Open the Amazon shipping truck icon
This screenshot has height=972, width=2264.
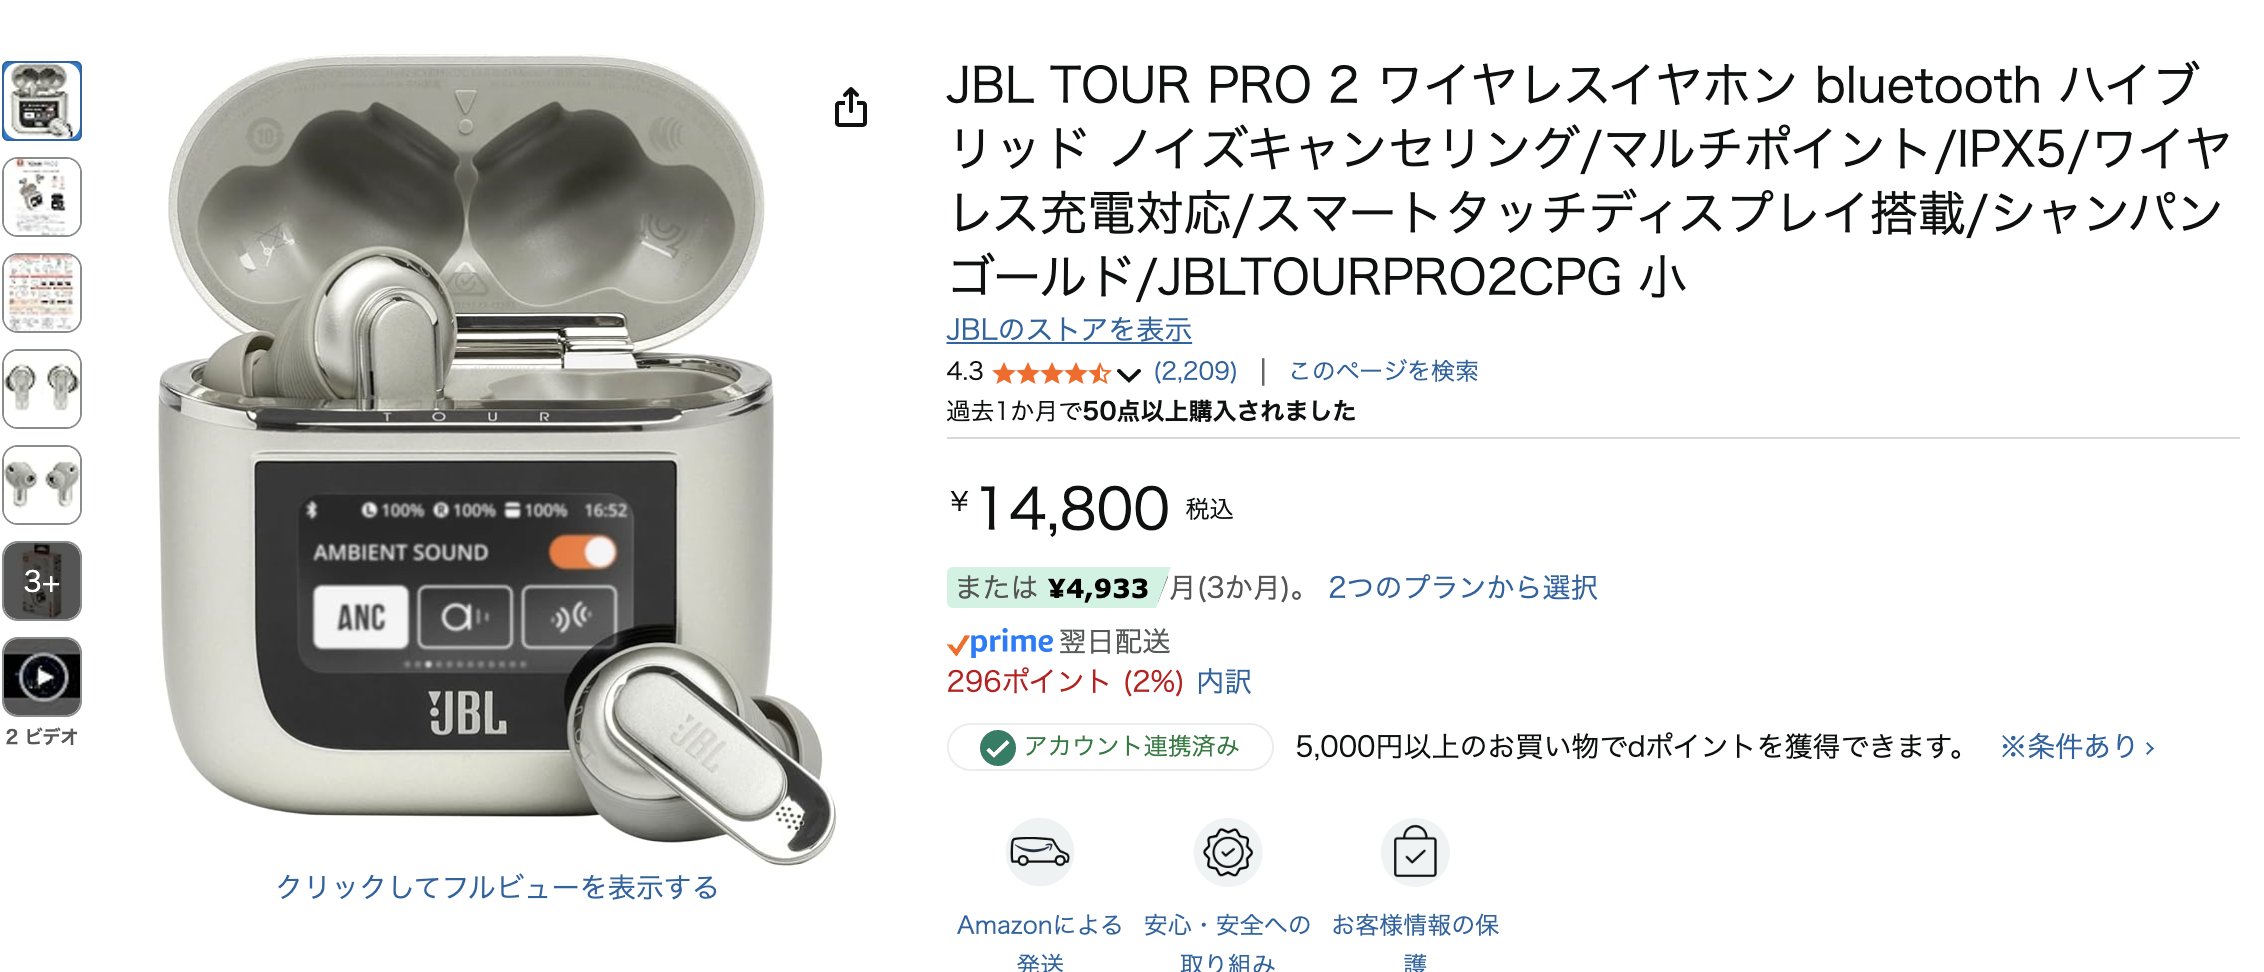pyautogui.click(x=1040, y=852)
